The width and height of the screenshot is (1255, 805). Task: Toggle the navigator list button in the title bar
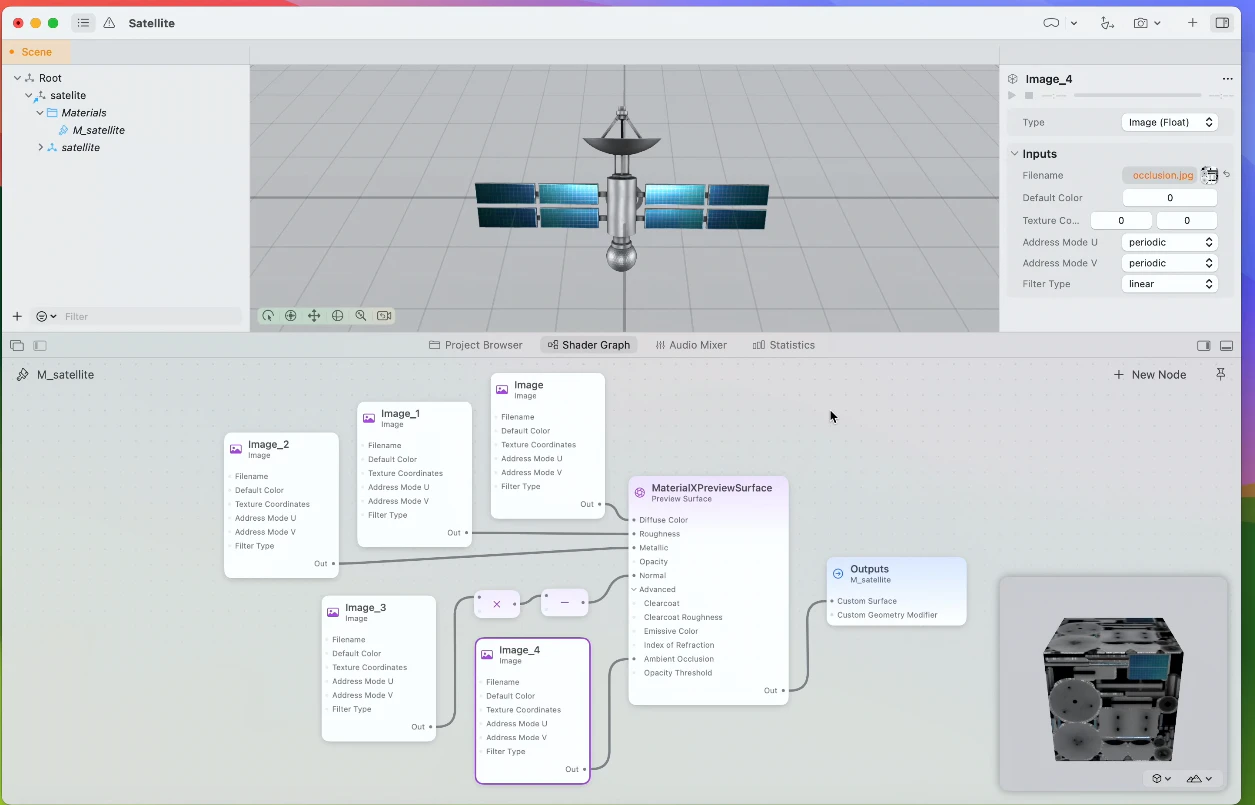click(83, 23)
